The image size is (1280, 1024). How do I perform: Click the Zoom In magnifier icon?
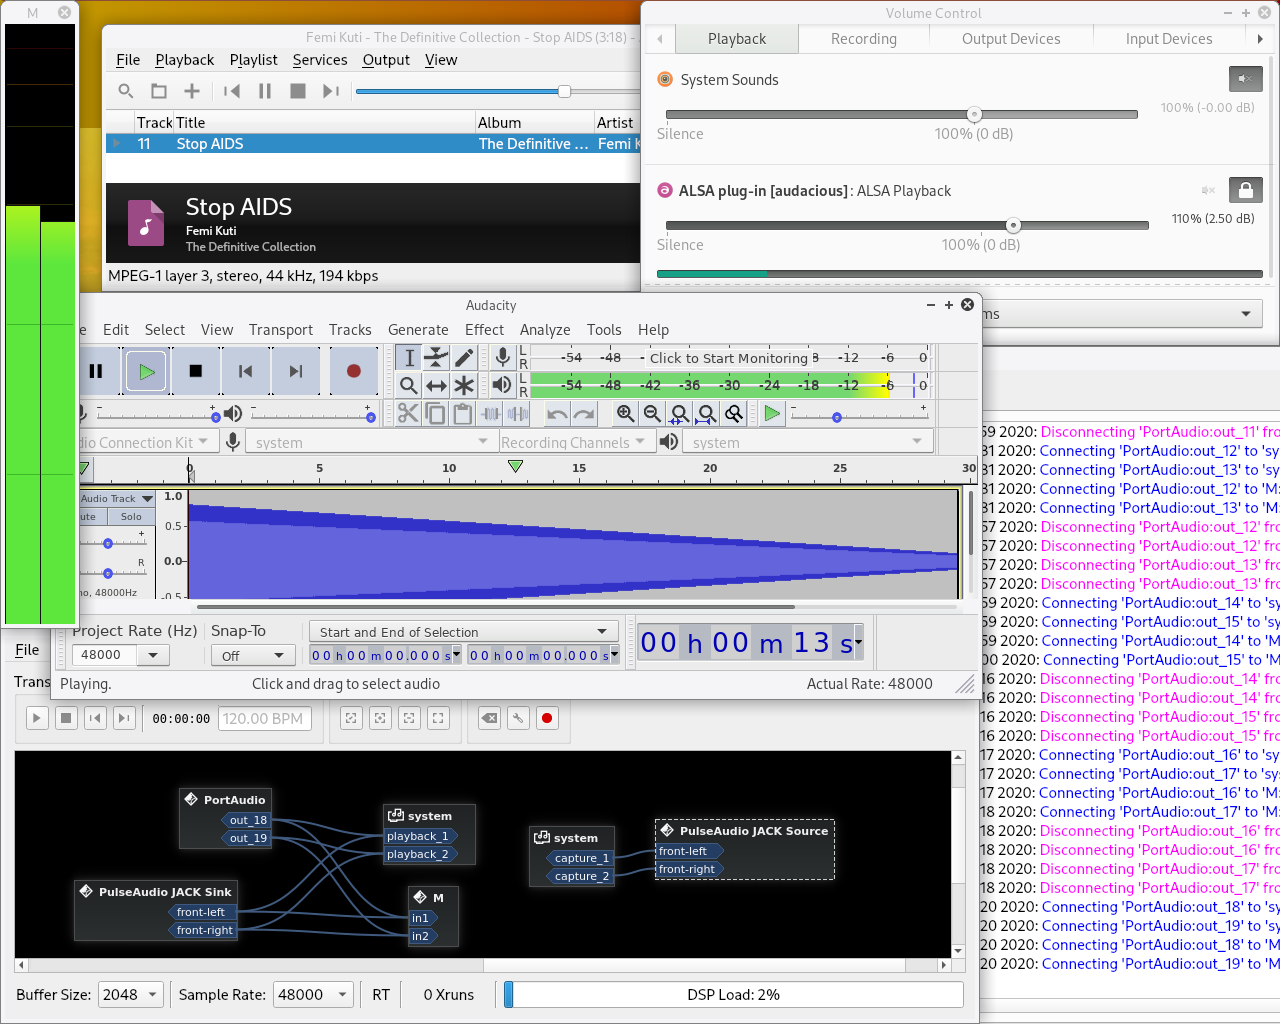tap(625, 413)
